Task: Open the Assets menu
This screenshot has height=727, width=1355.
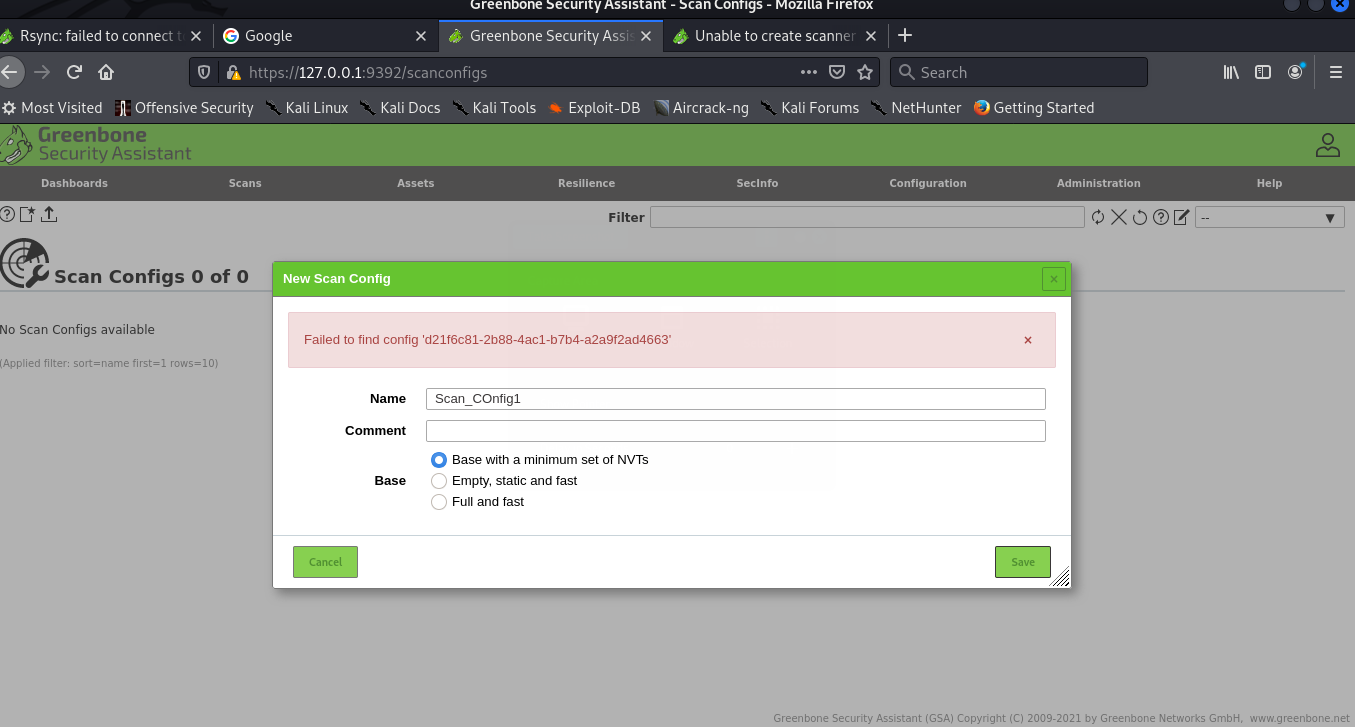Action: click(416, 183)
